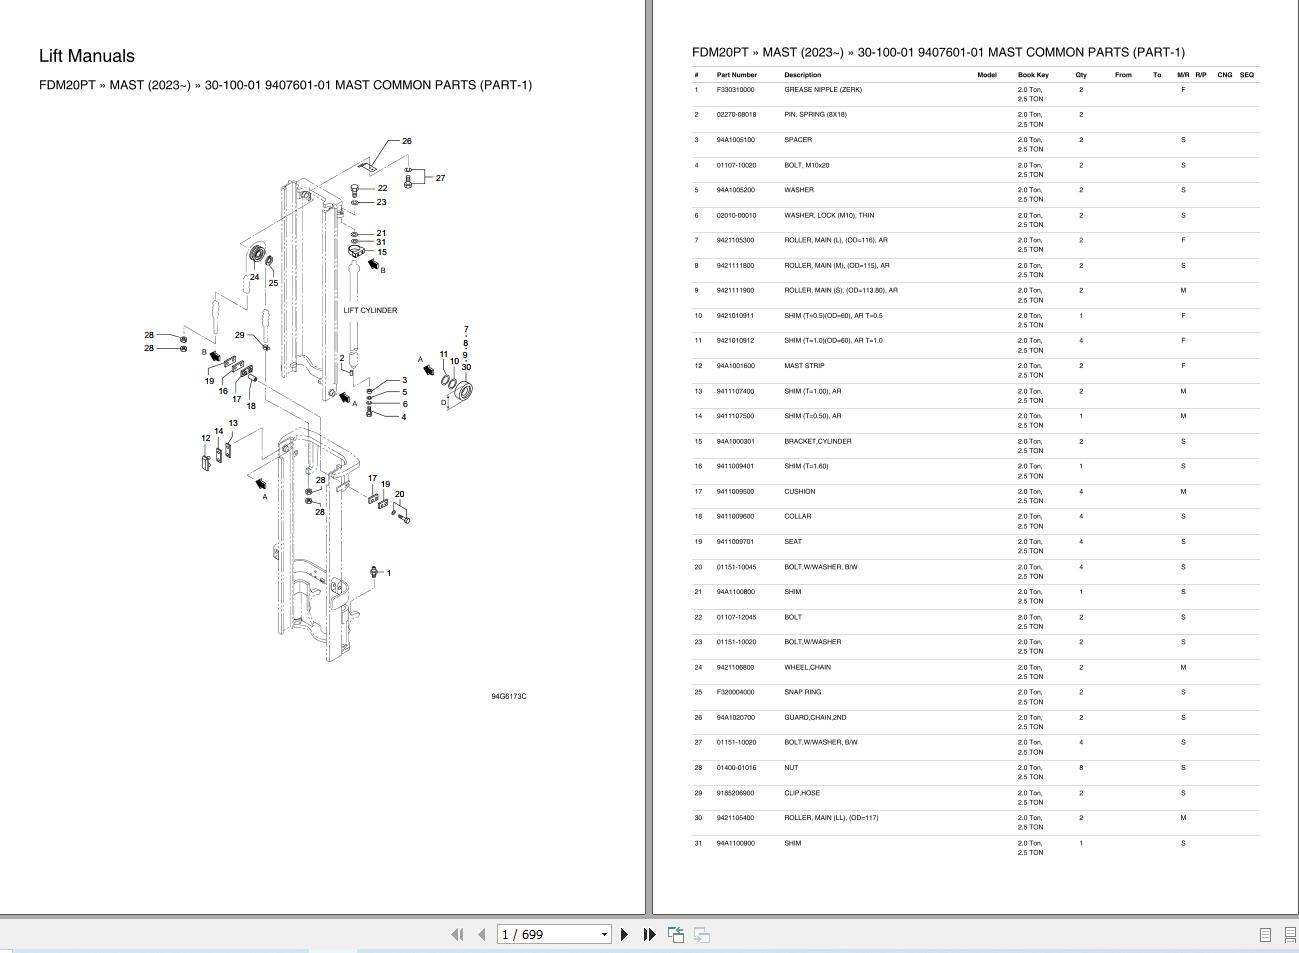
Task: Click the go-to-next-view icon
Action: 701,934
